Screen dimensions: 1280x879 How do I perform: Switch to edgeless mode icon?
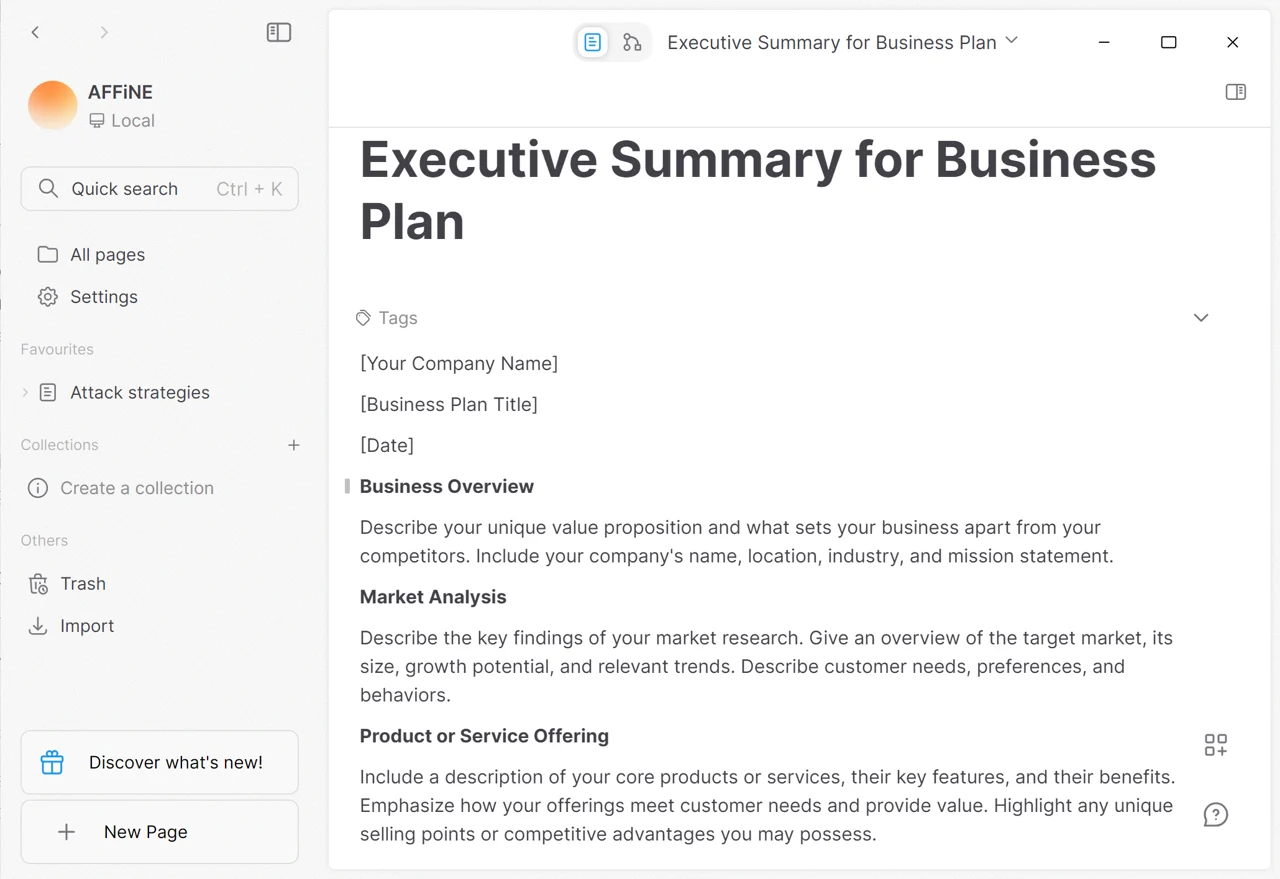coord(632,42)
